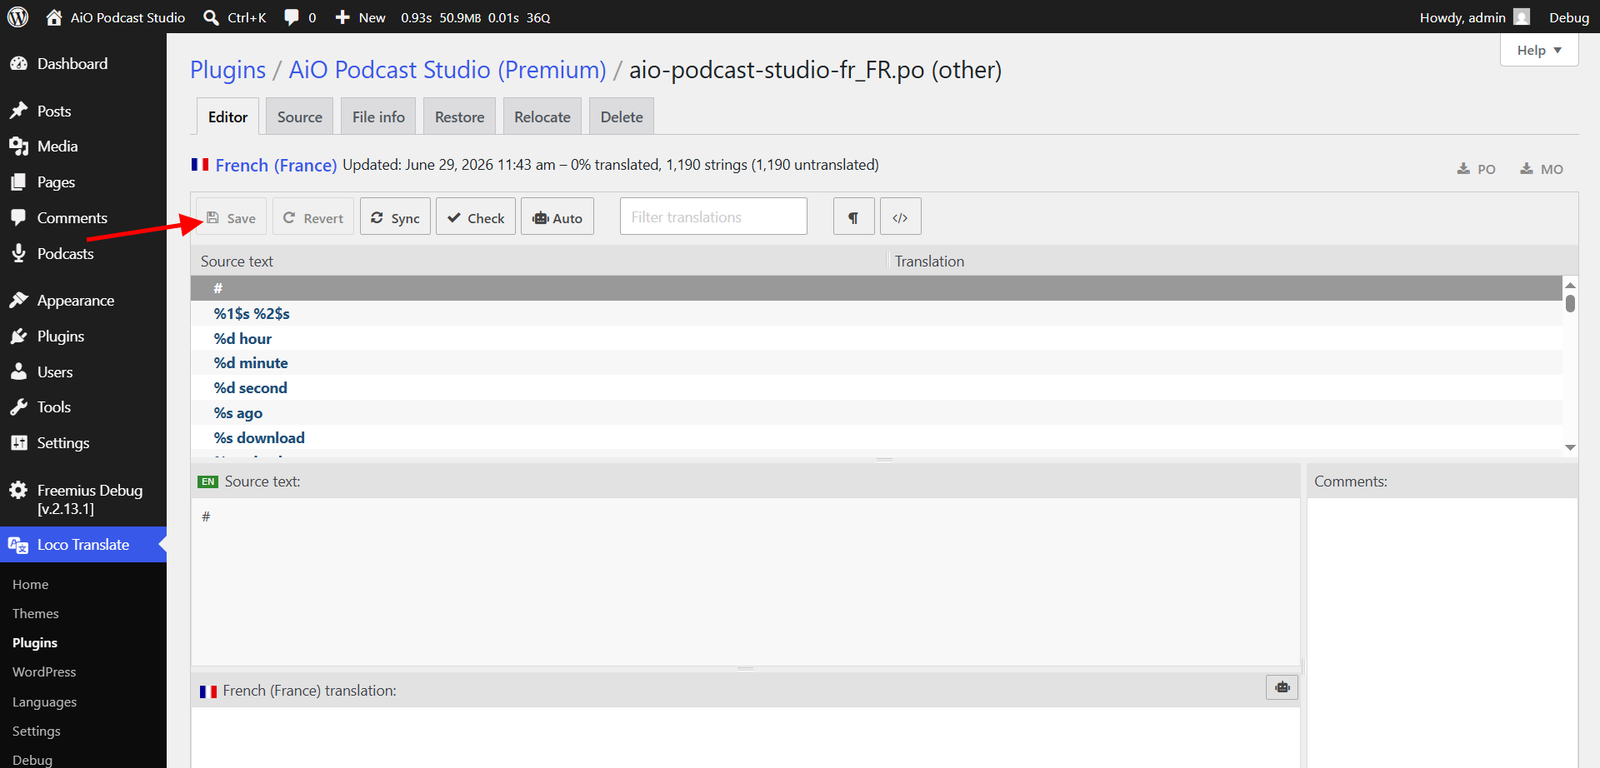The image size is (1600, 768).
Task: Open the Delete tab
Action: [x=622, y=117]
